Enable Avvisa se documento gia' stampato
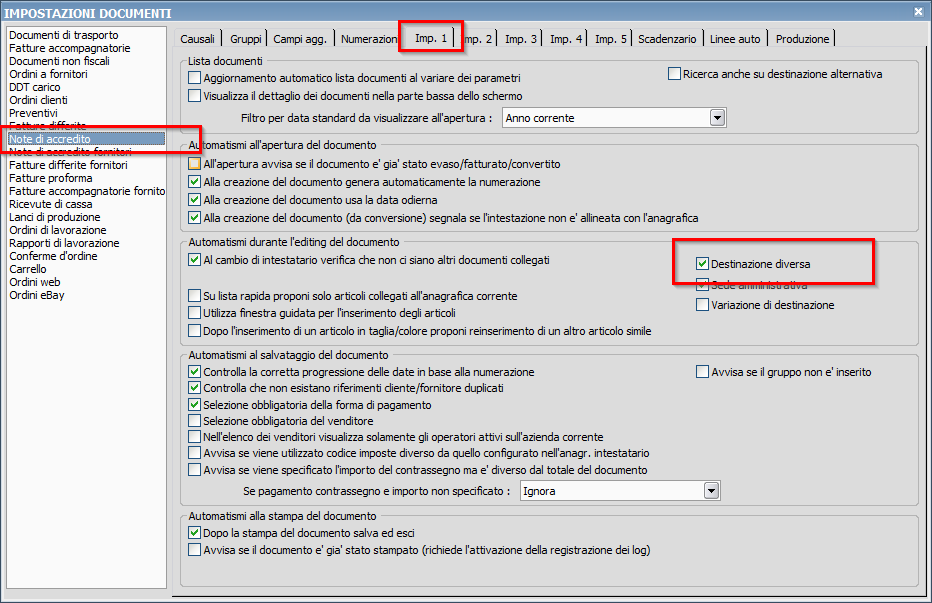The image size is (932, 603). [194, 549]
